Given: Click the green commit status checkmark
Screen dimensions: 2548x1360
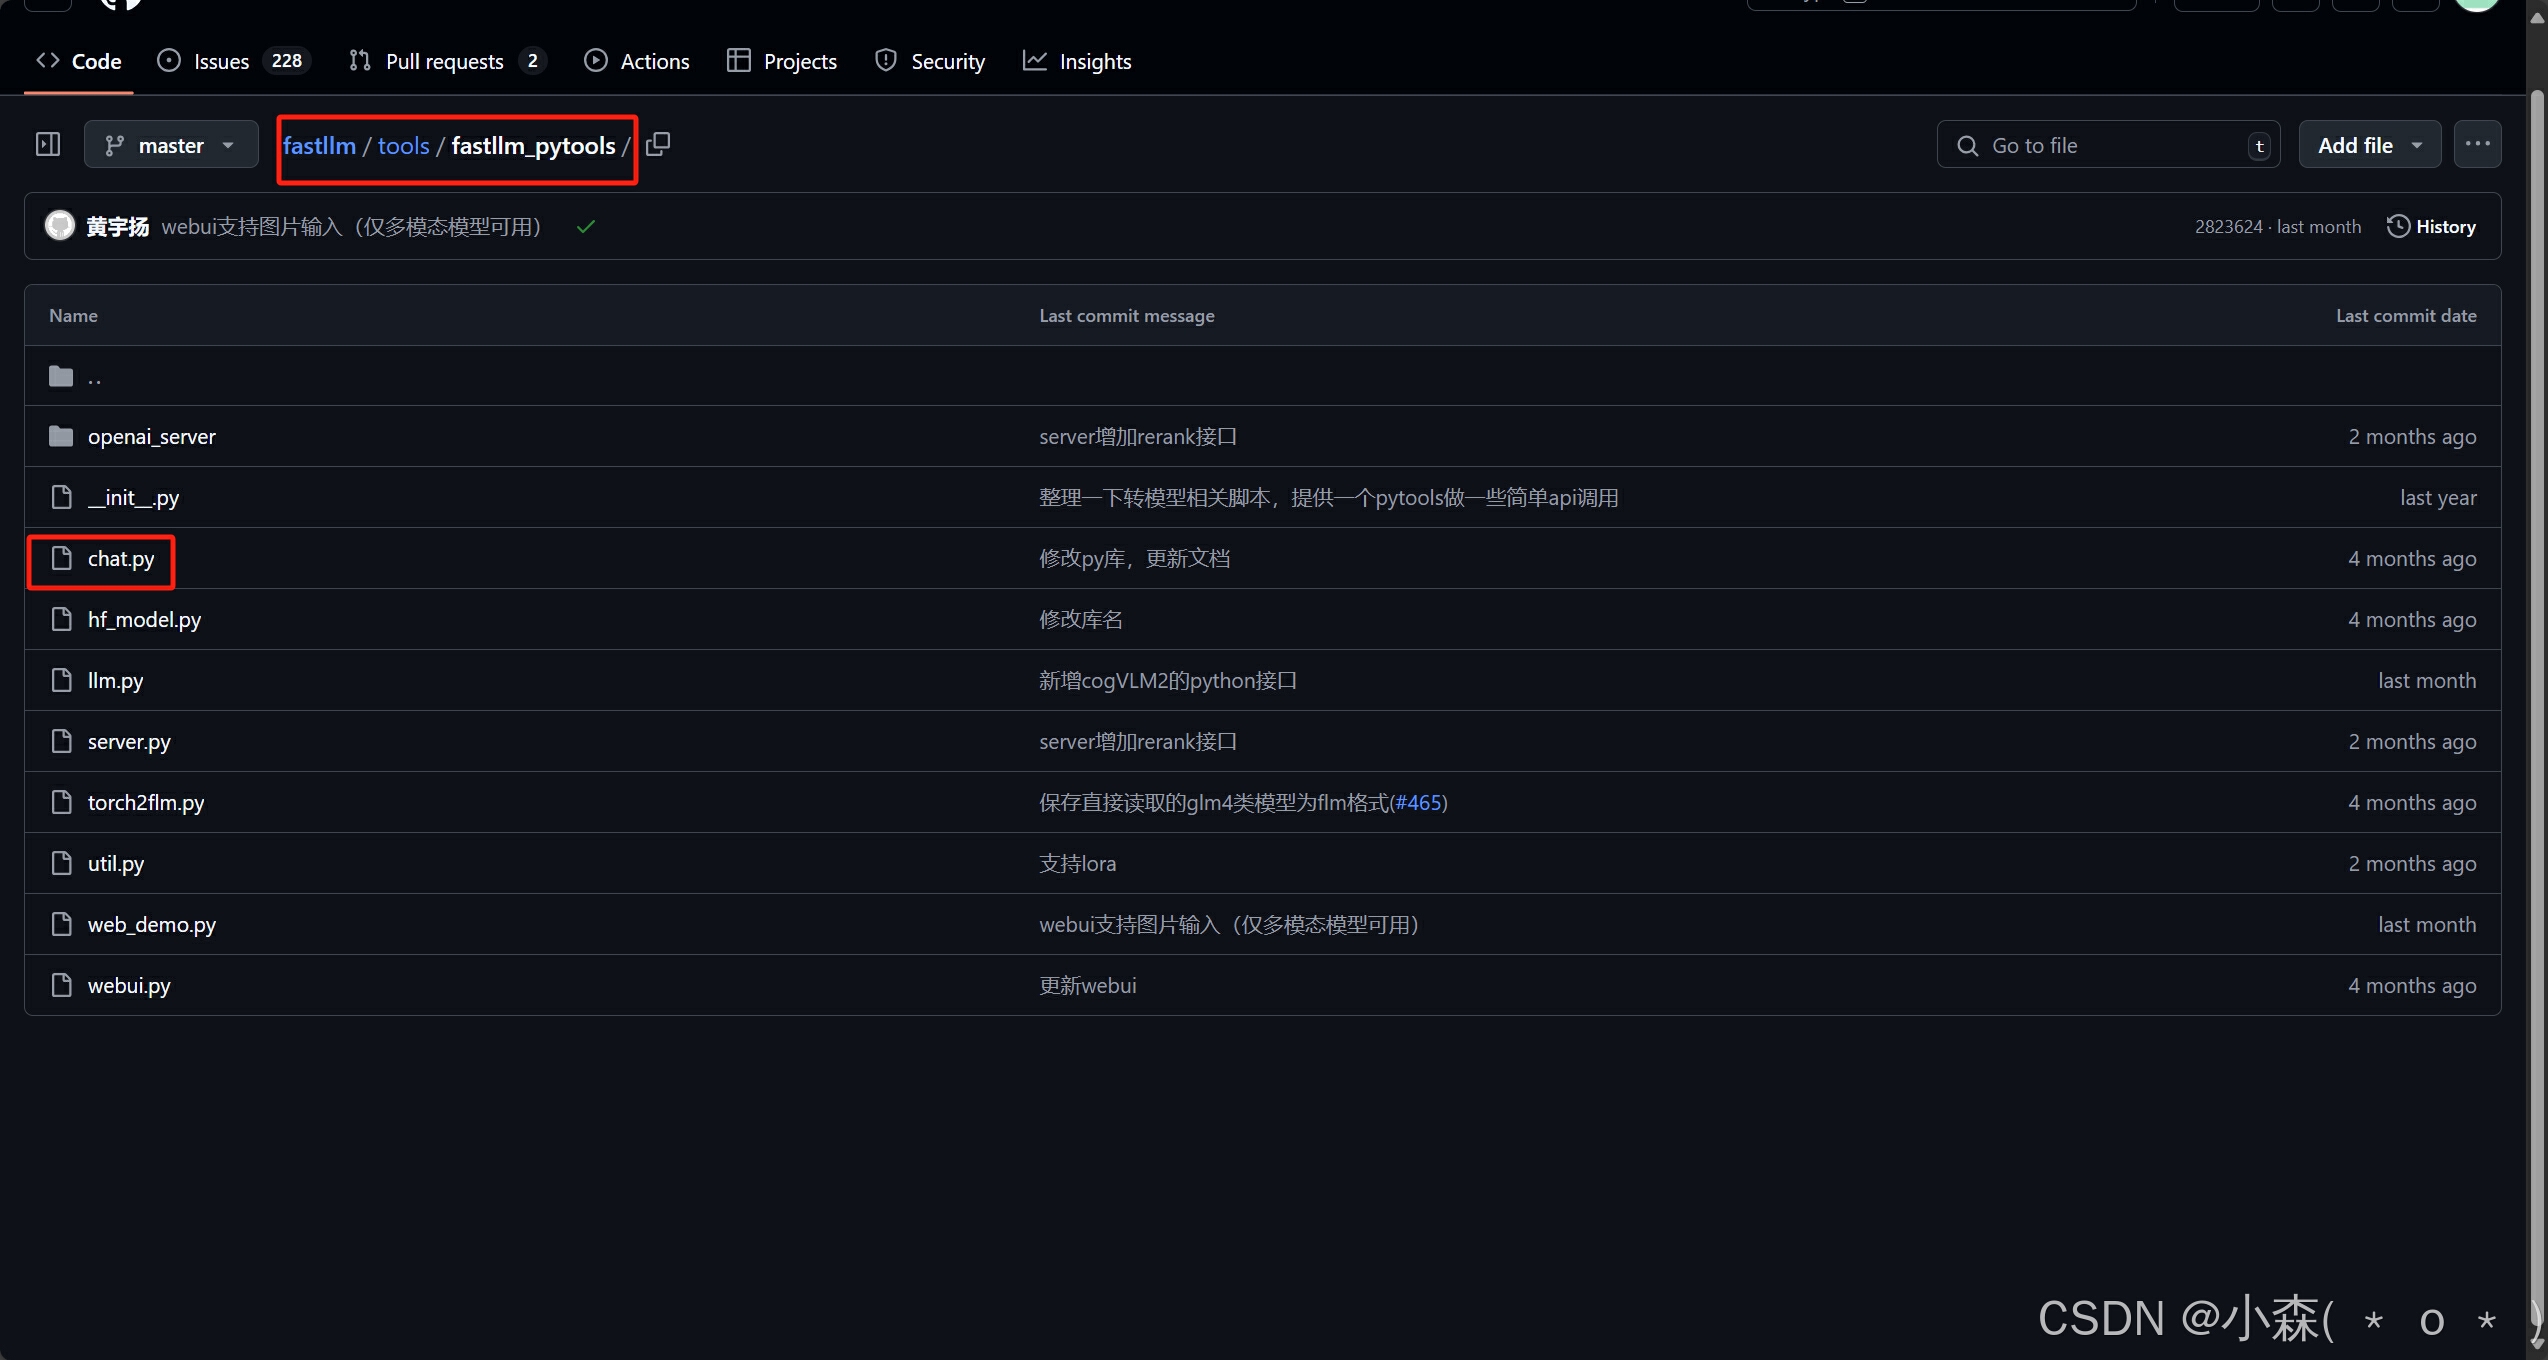Looking at the screenshot, I should [x=586, y=227].
